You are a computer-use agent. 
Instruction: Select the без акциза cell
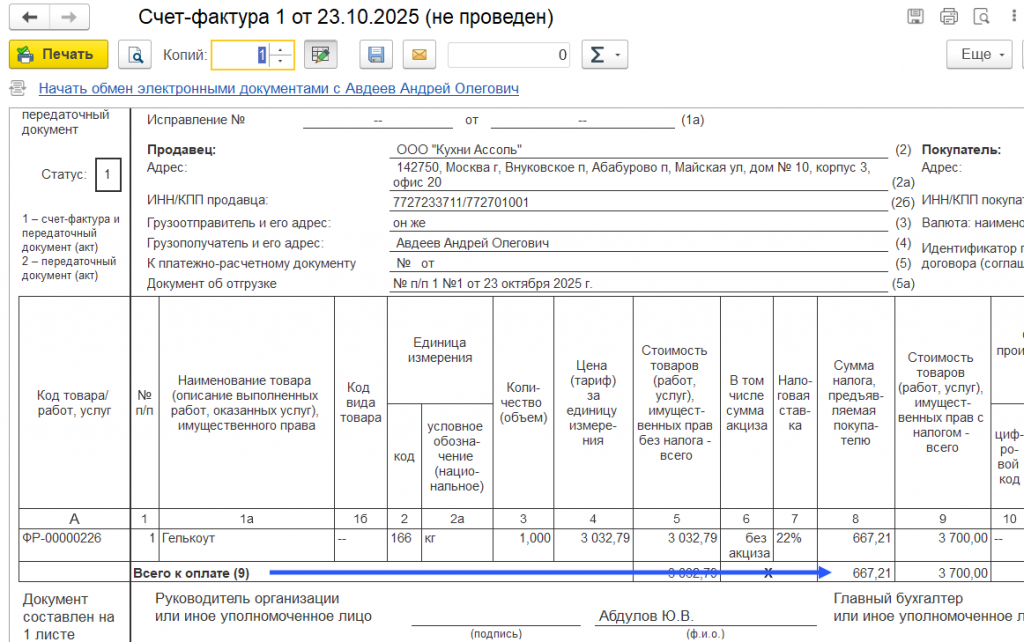tap(747, 545)
